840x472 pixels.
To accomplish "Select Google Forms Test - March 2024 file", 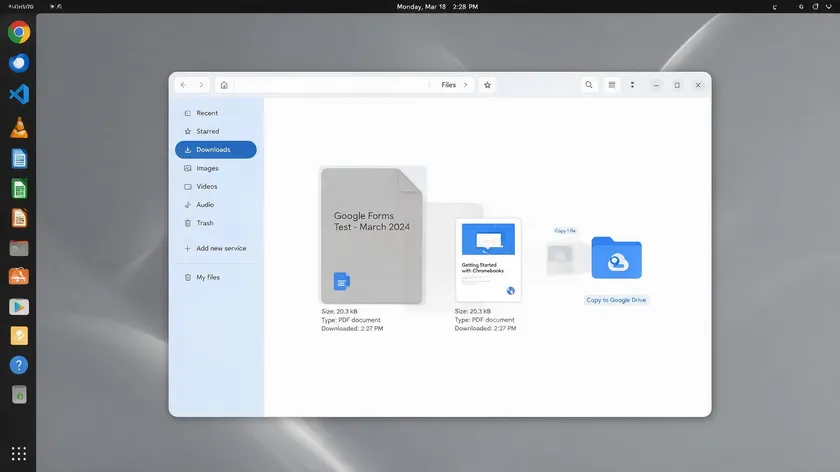I will pyautogui.click(x=372, y=236).
